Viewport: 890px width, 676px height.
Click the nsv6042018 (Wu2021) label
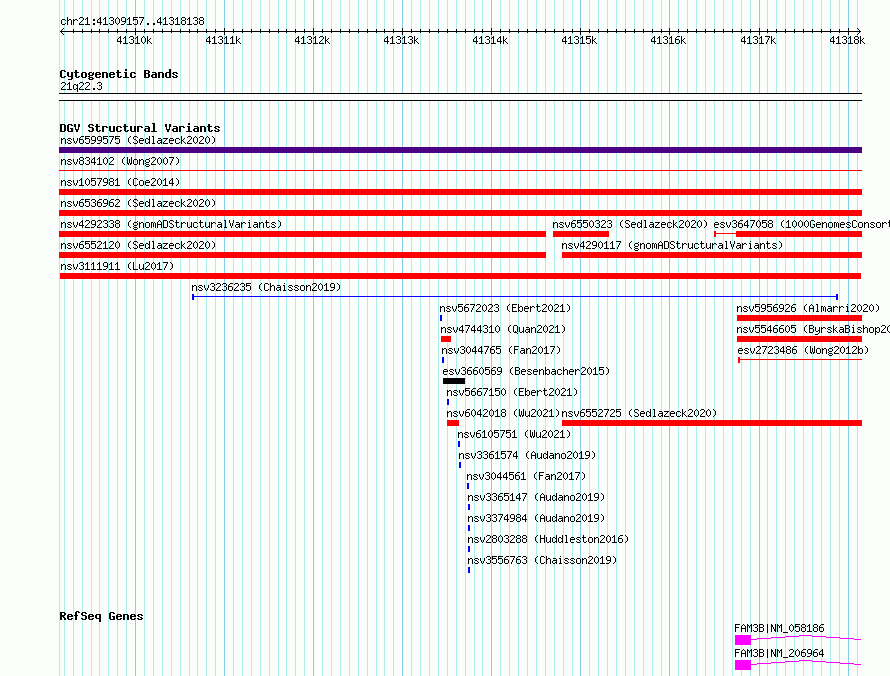pyautogui.click(x=503, y=413)
